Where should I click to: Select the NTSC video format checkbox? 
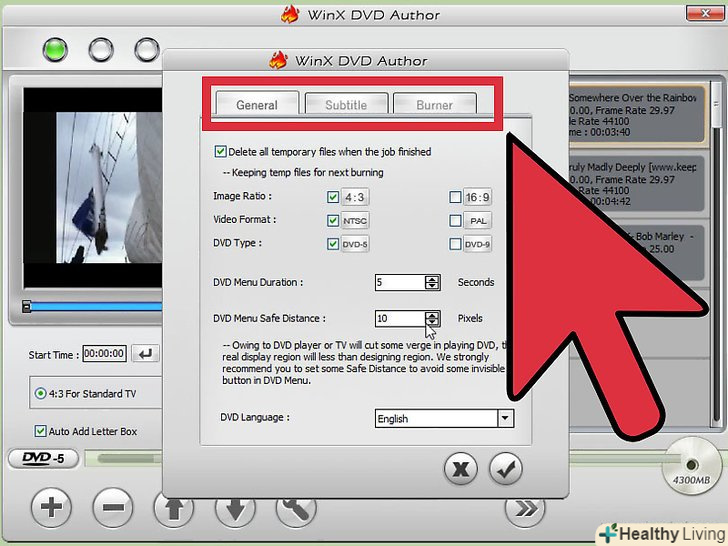pyautogui.click(x=332, y=220)
